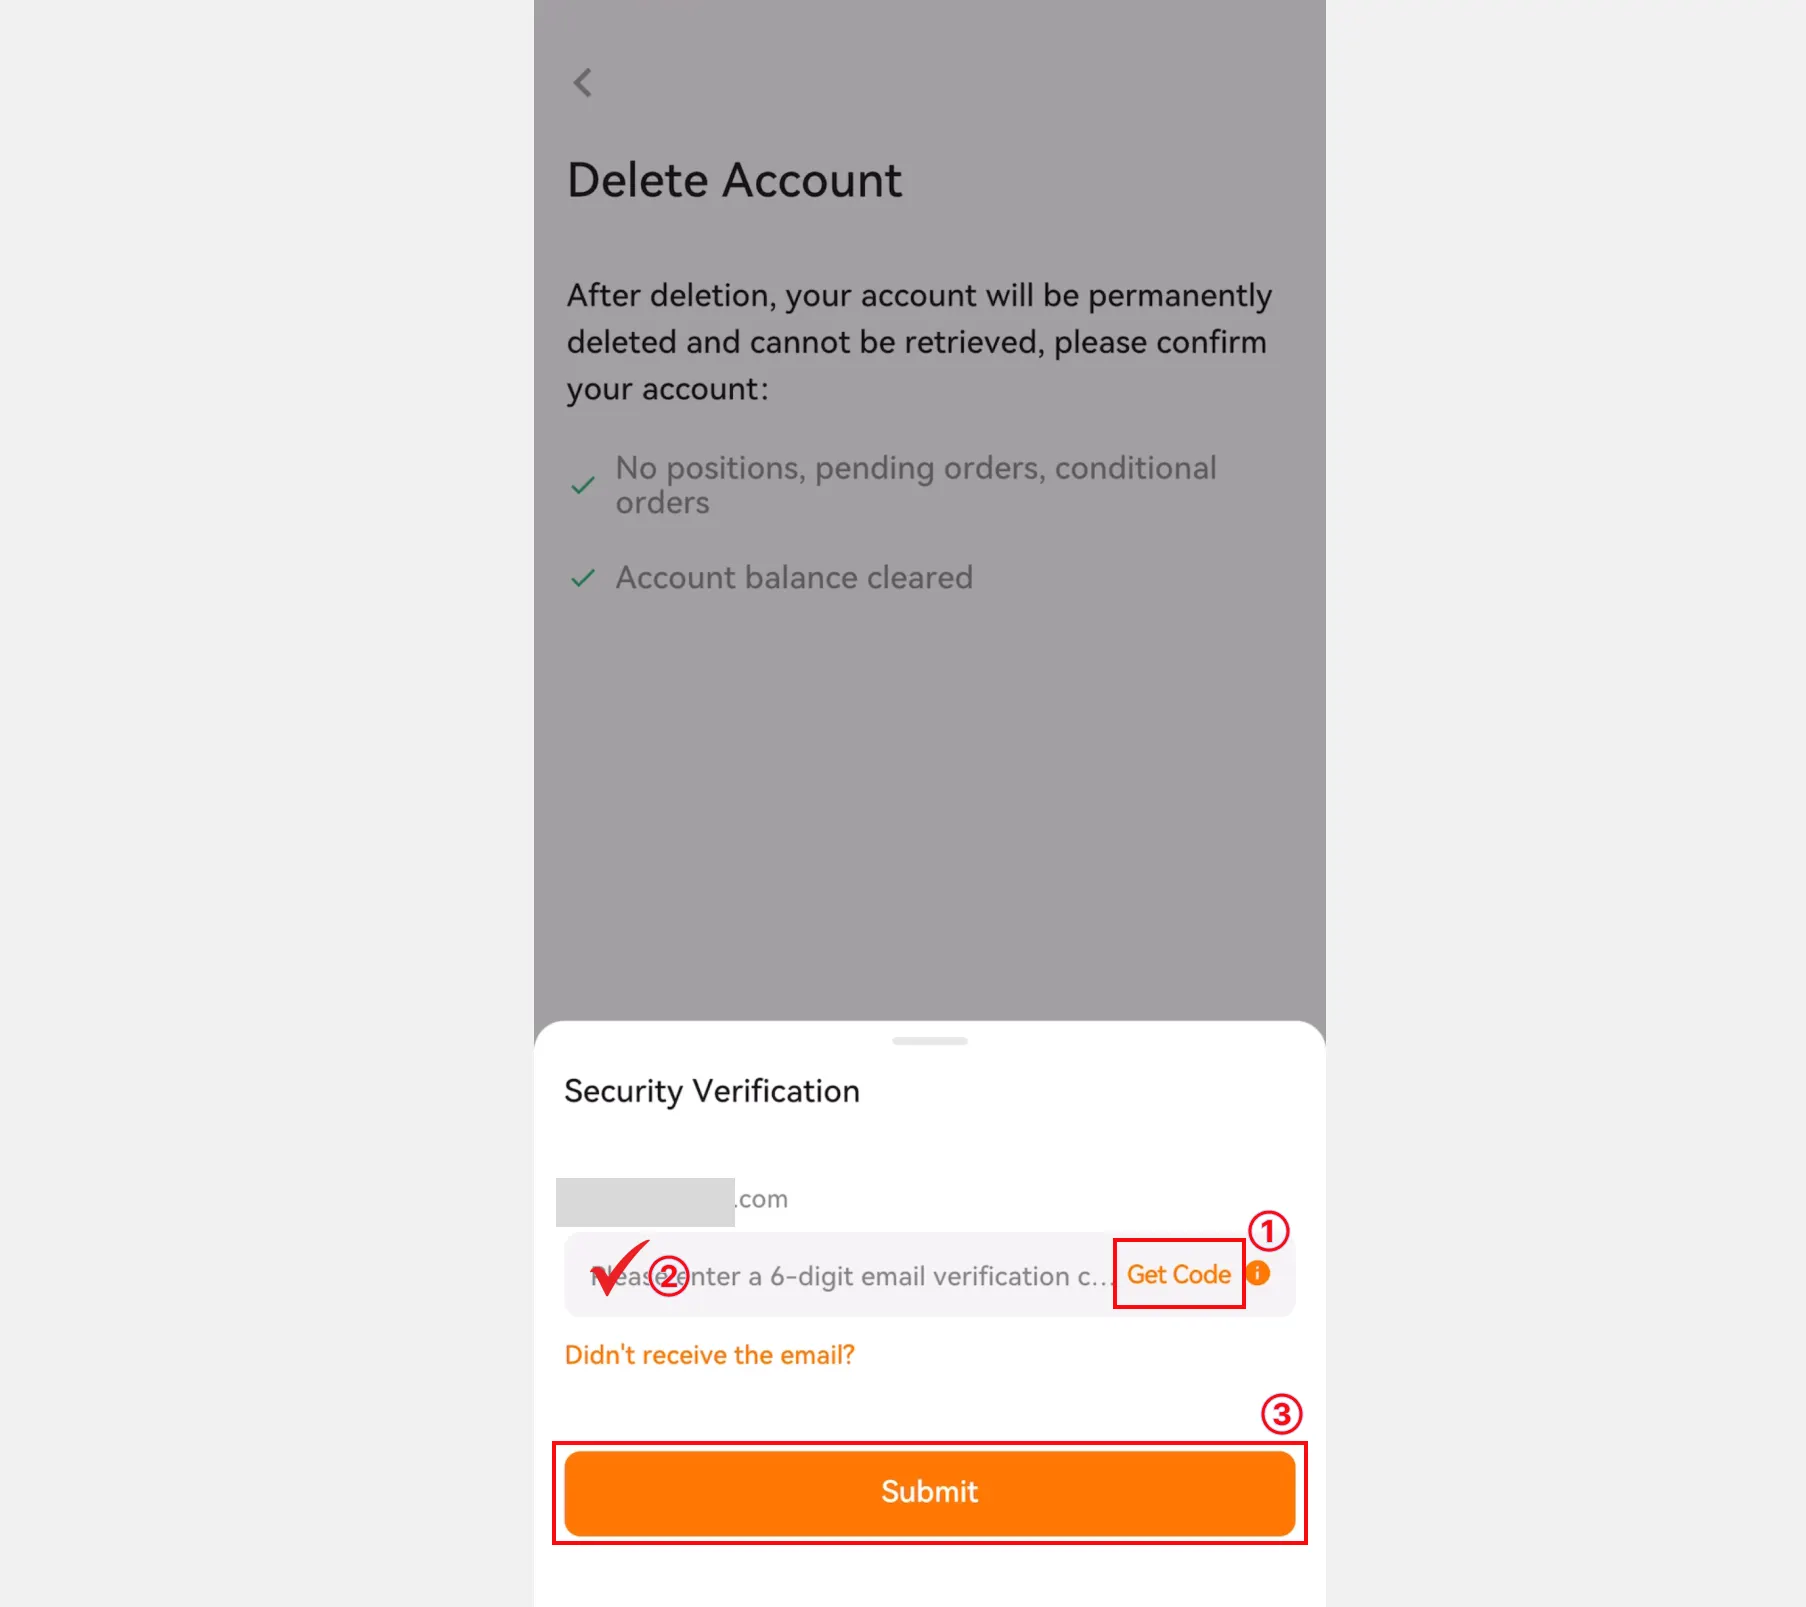
Task: Open "Didn't receive the email?" help link
Action: [710, 1355]
